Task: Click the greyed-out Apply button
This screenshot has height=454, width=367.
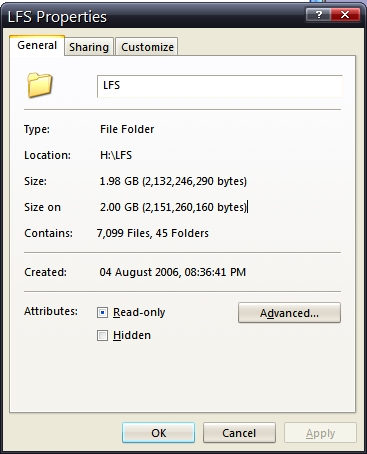Action: click(x=320, y=433)
